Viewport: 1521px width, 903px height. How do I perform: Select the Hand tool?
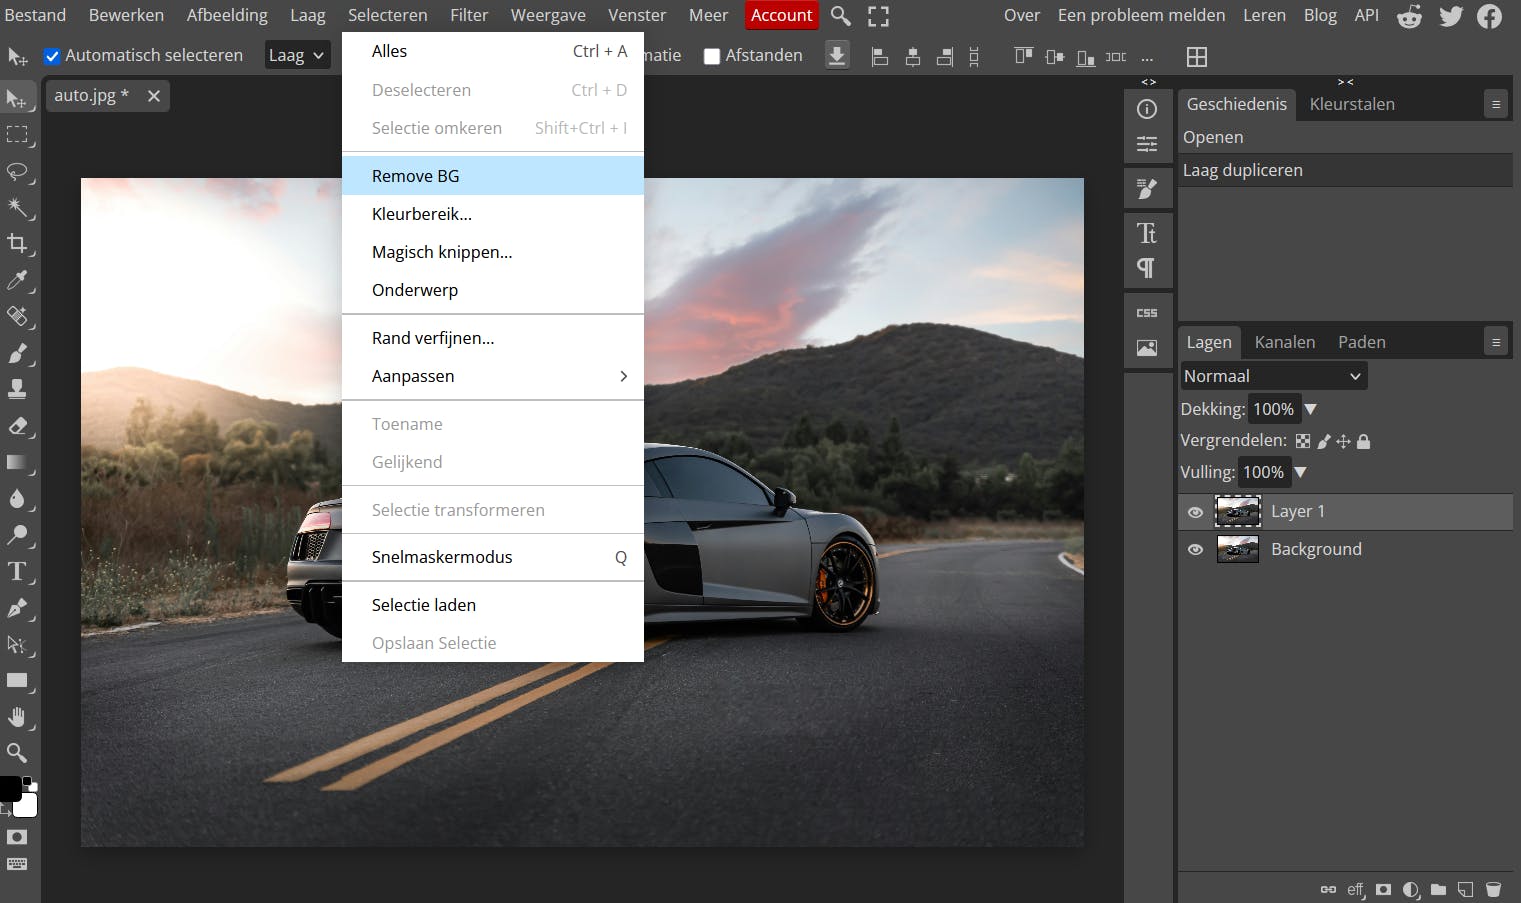click(x=17, y=717)
